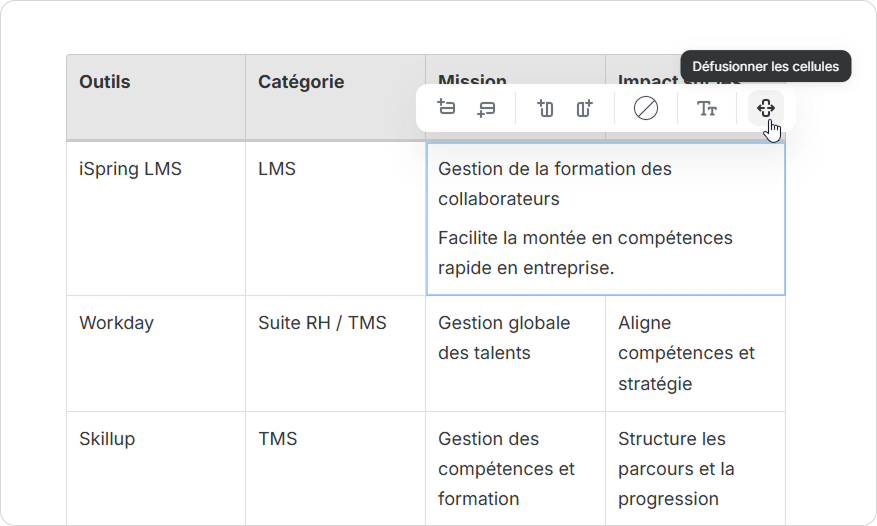This screenshot has height=526, width=877.
Task: Insert a row above the cell
Action: [x=447, y=108]
